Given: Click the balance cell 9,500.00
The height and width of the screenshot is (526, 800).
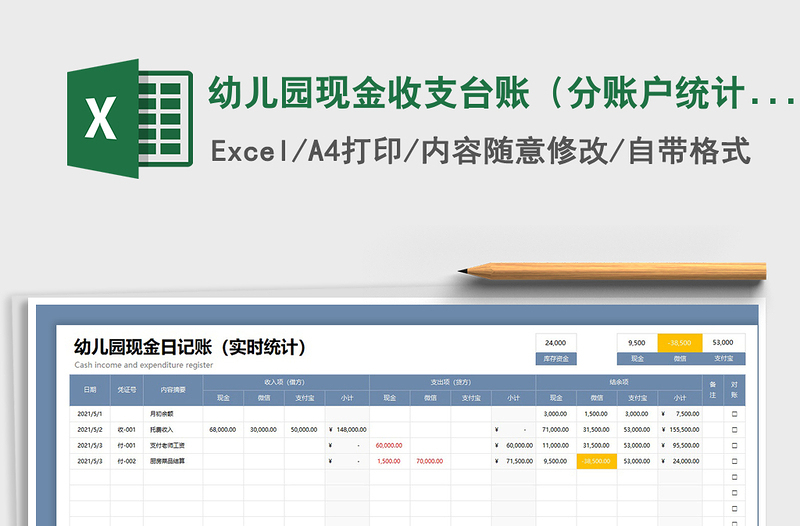Looking at the screenshot, I should click(x=556, y=461).
